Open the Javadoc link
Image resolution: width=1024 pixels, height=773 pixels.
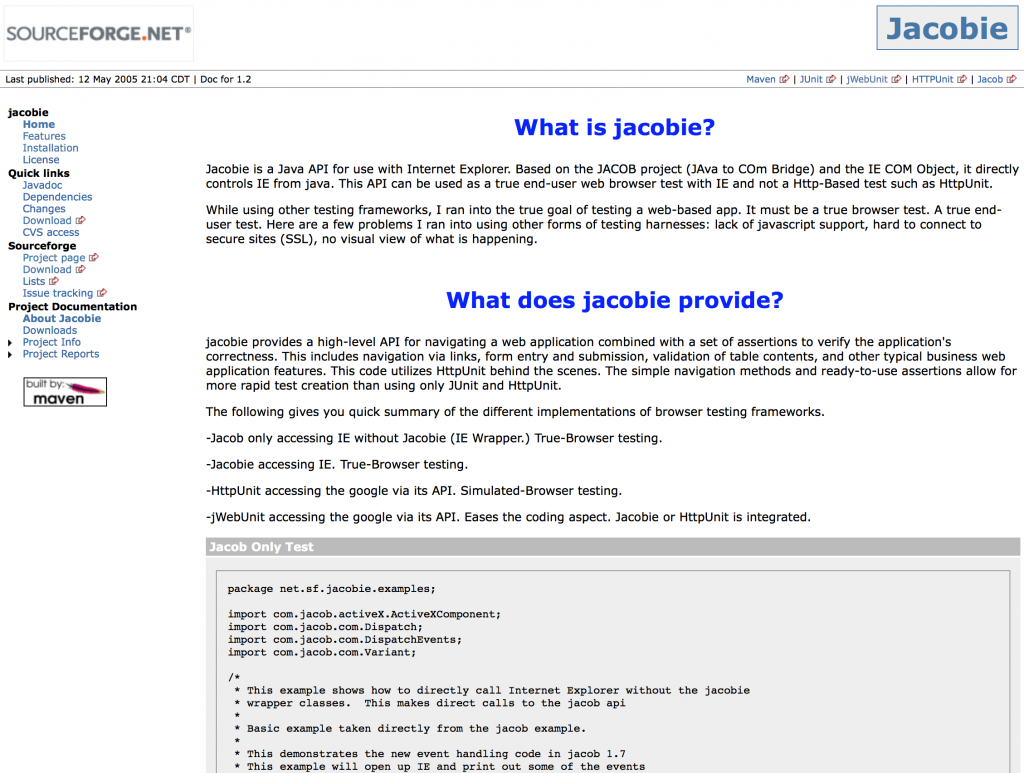click(x=42, y=185)
